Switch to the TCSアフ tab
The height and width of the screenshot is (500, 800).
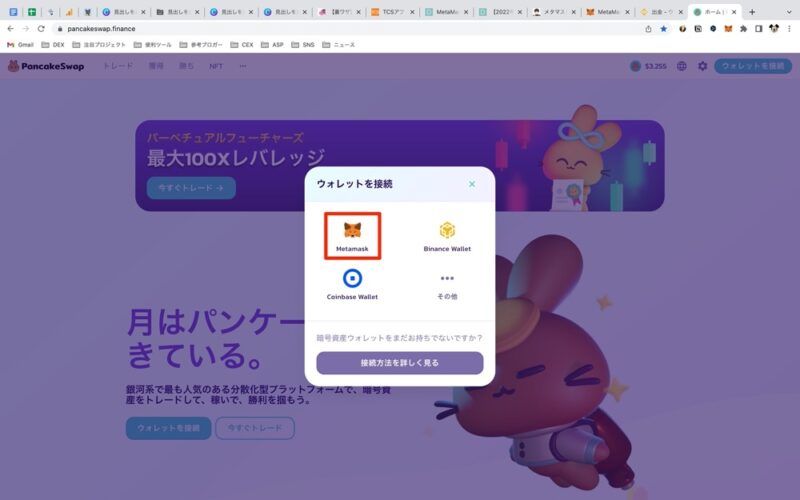392,12
